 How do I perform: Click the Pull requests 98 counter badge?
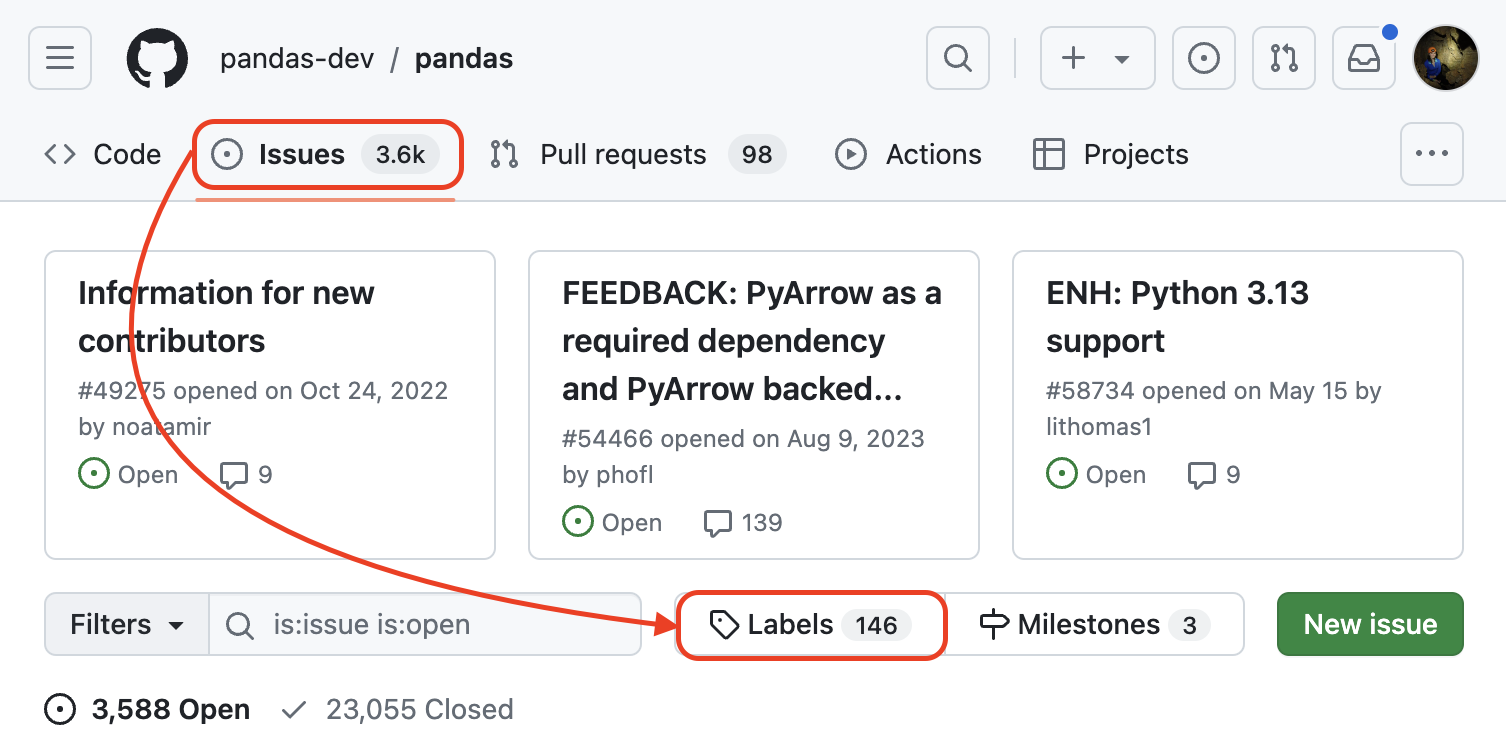tap(757, 155)
